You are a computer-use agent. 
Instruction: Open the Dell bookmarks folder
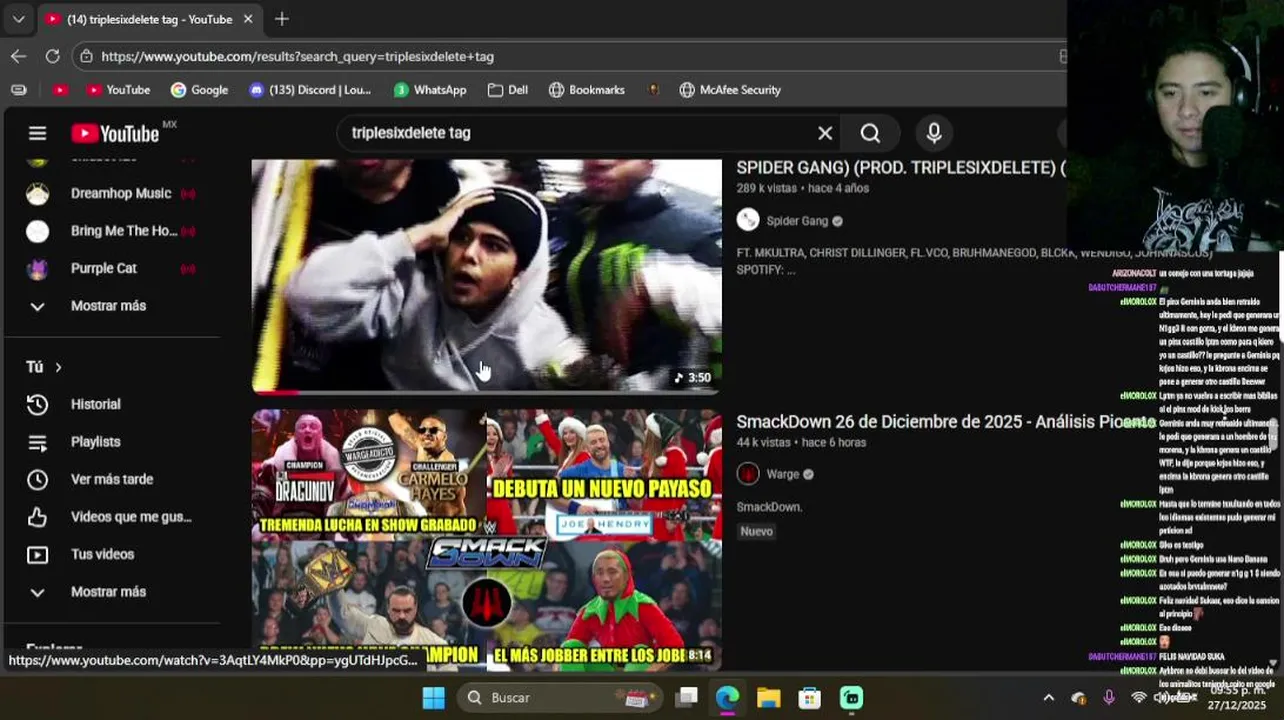tap(508, 90)
